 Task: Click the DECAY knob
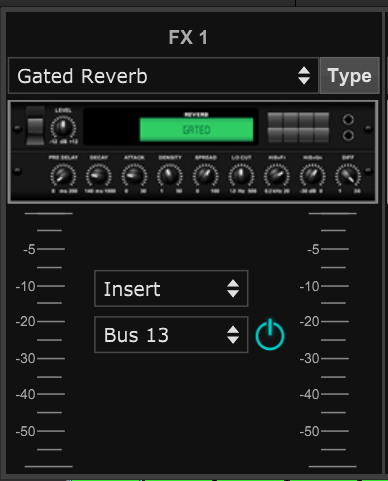point(99,176)
